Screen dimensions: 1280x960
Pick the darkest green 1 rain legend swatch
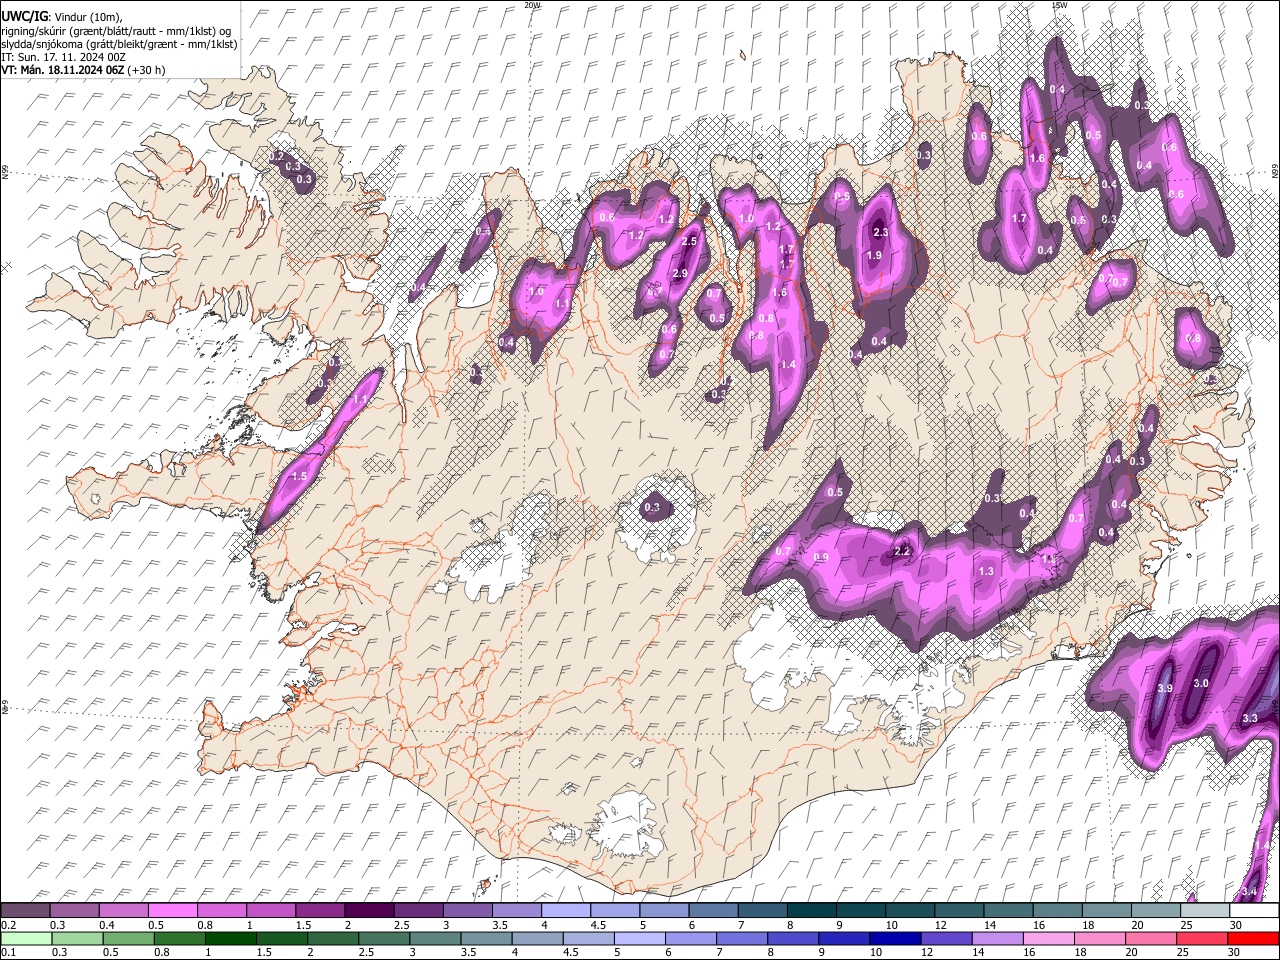[x=231, y=938]
